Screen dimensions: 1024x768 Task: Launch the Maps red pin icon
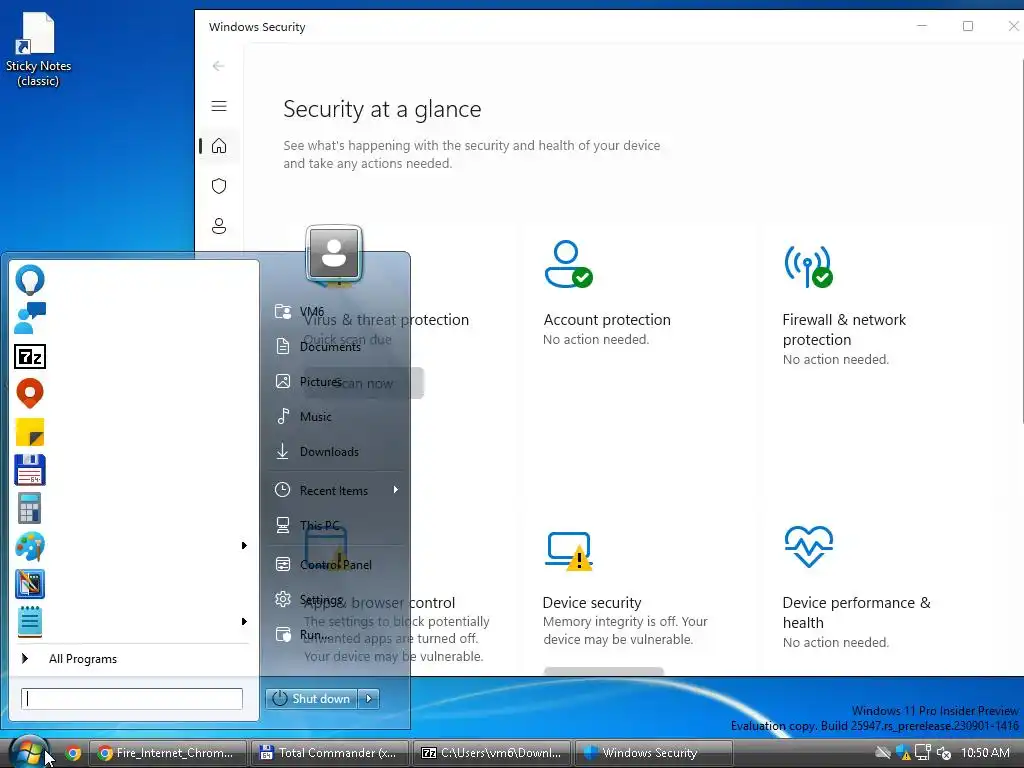30,394
